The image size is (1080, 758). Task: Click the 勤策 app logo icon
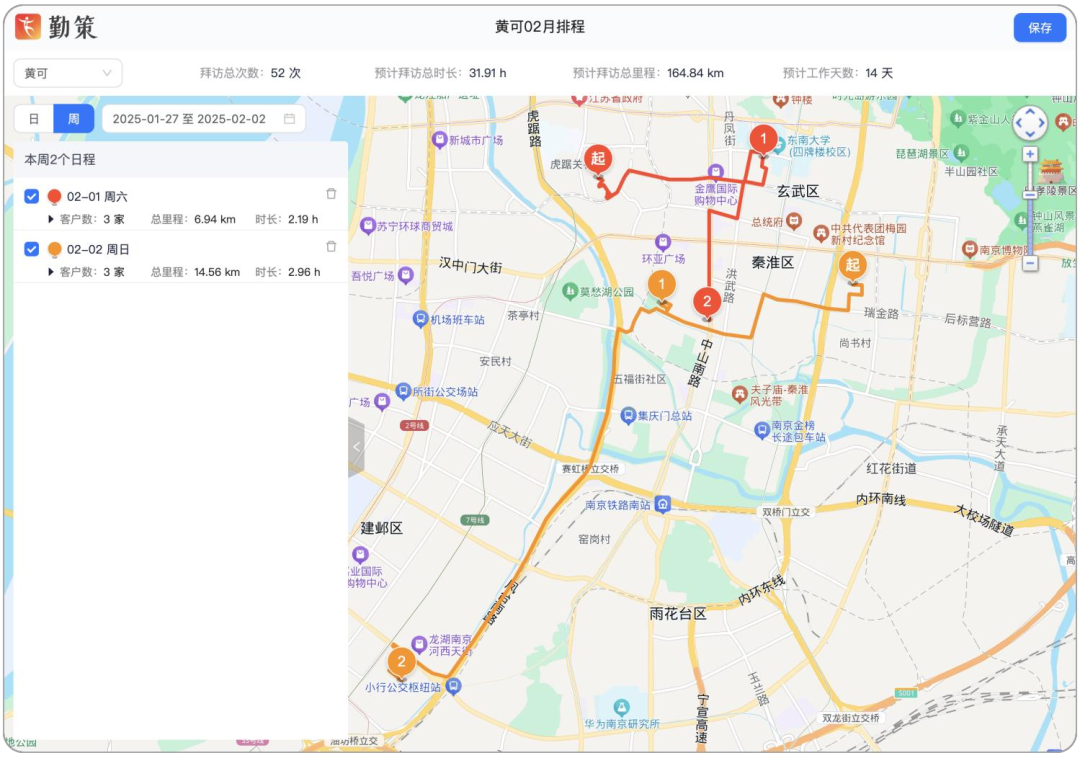coord(28,28)
